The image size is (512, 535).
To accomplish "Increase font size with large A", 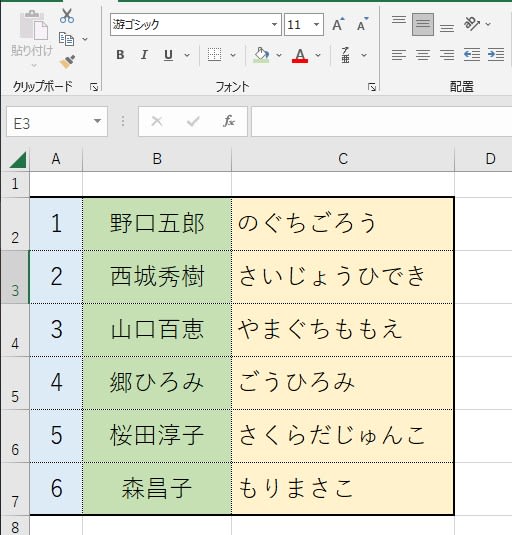I will pyautogui.click(x=338, y=25).
